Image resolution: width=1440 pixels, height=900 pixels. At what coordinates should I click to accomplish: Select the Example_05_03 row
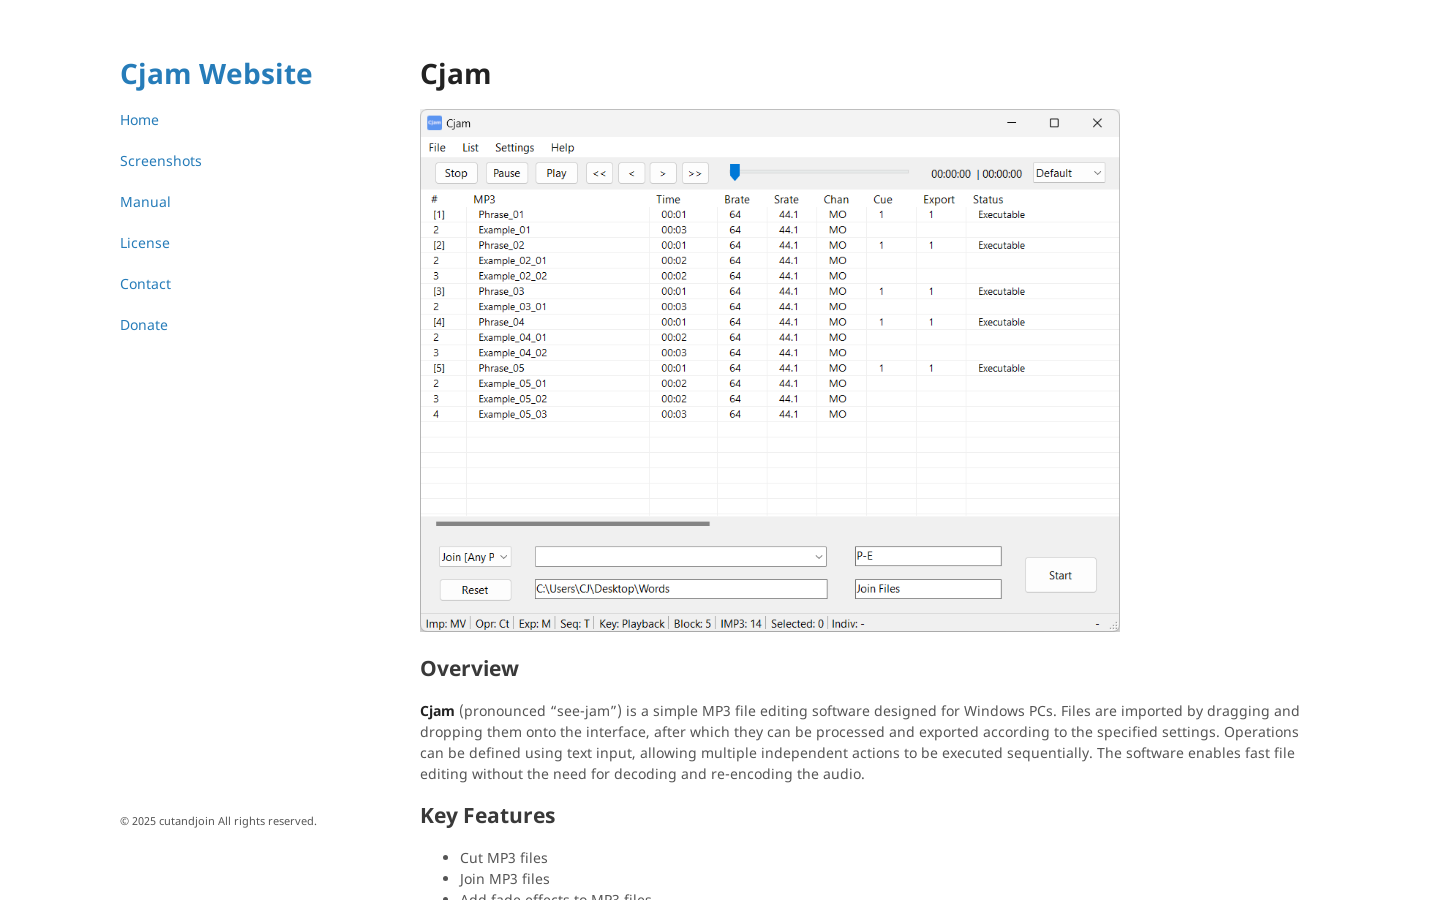[x=770, y=414]
